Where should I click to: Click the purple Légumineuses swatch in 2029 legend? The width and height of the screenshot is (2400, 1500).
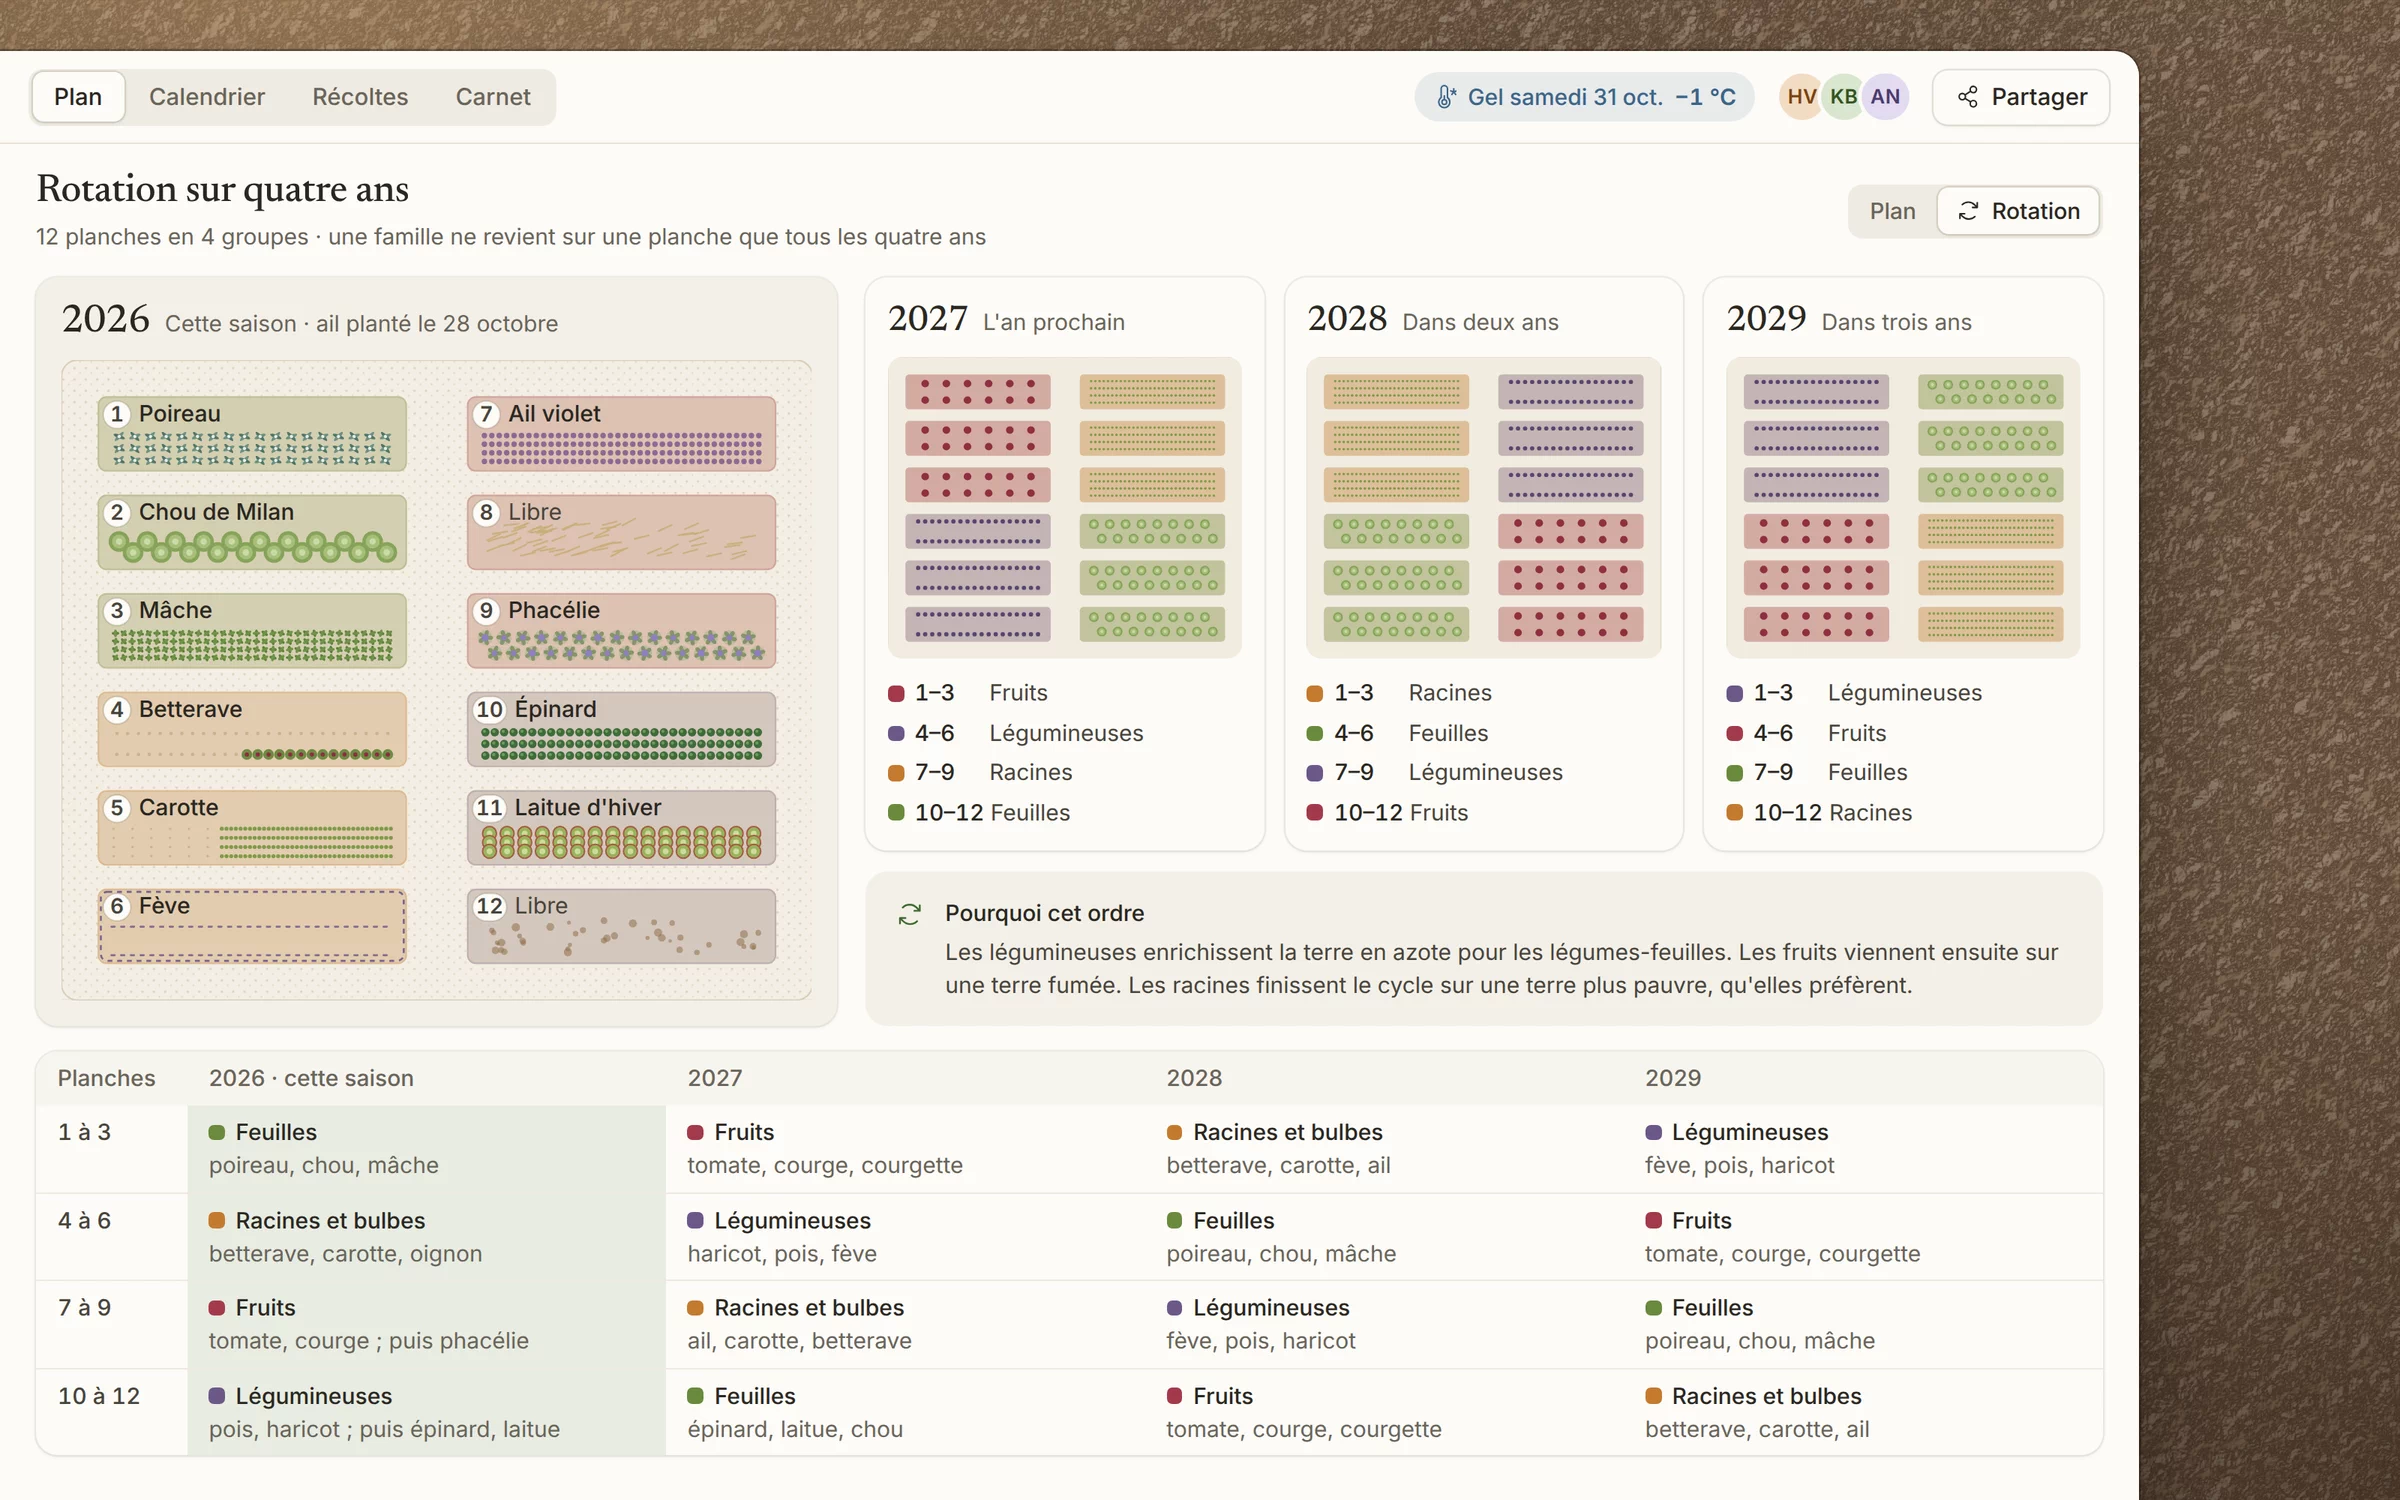[x=1735, y=693]
